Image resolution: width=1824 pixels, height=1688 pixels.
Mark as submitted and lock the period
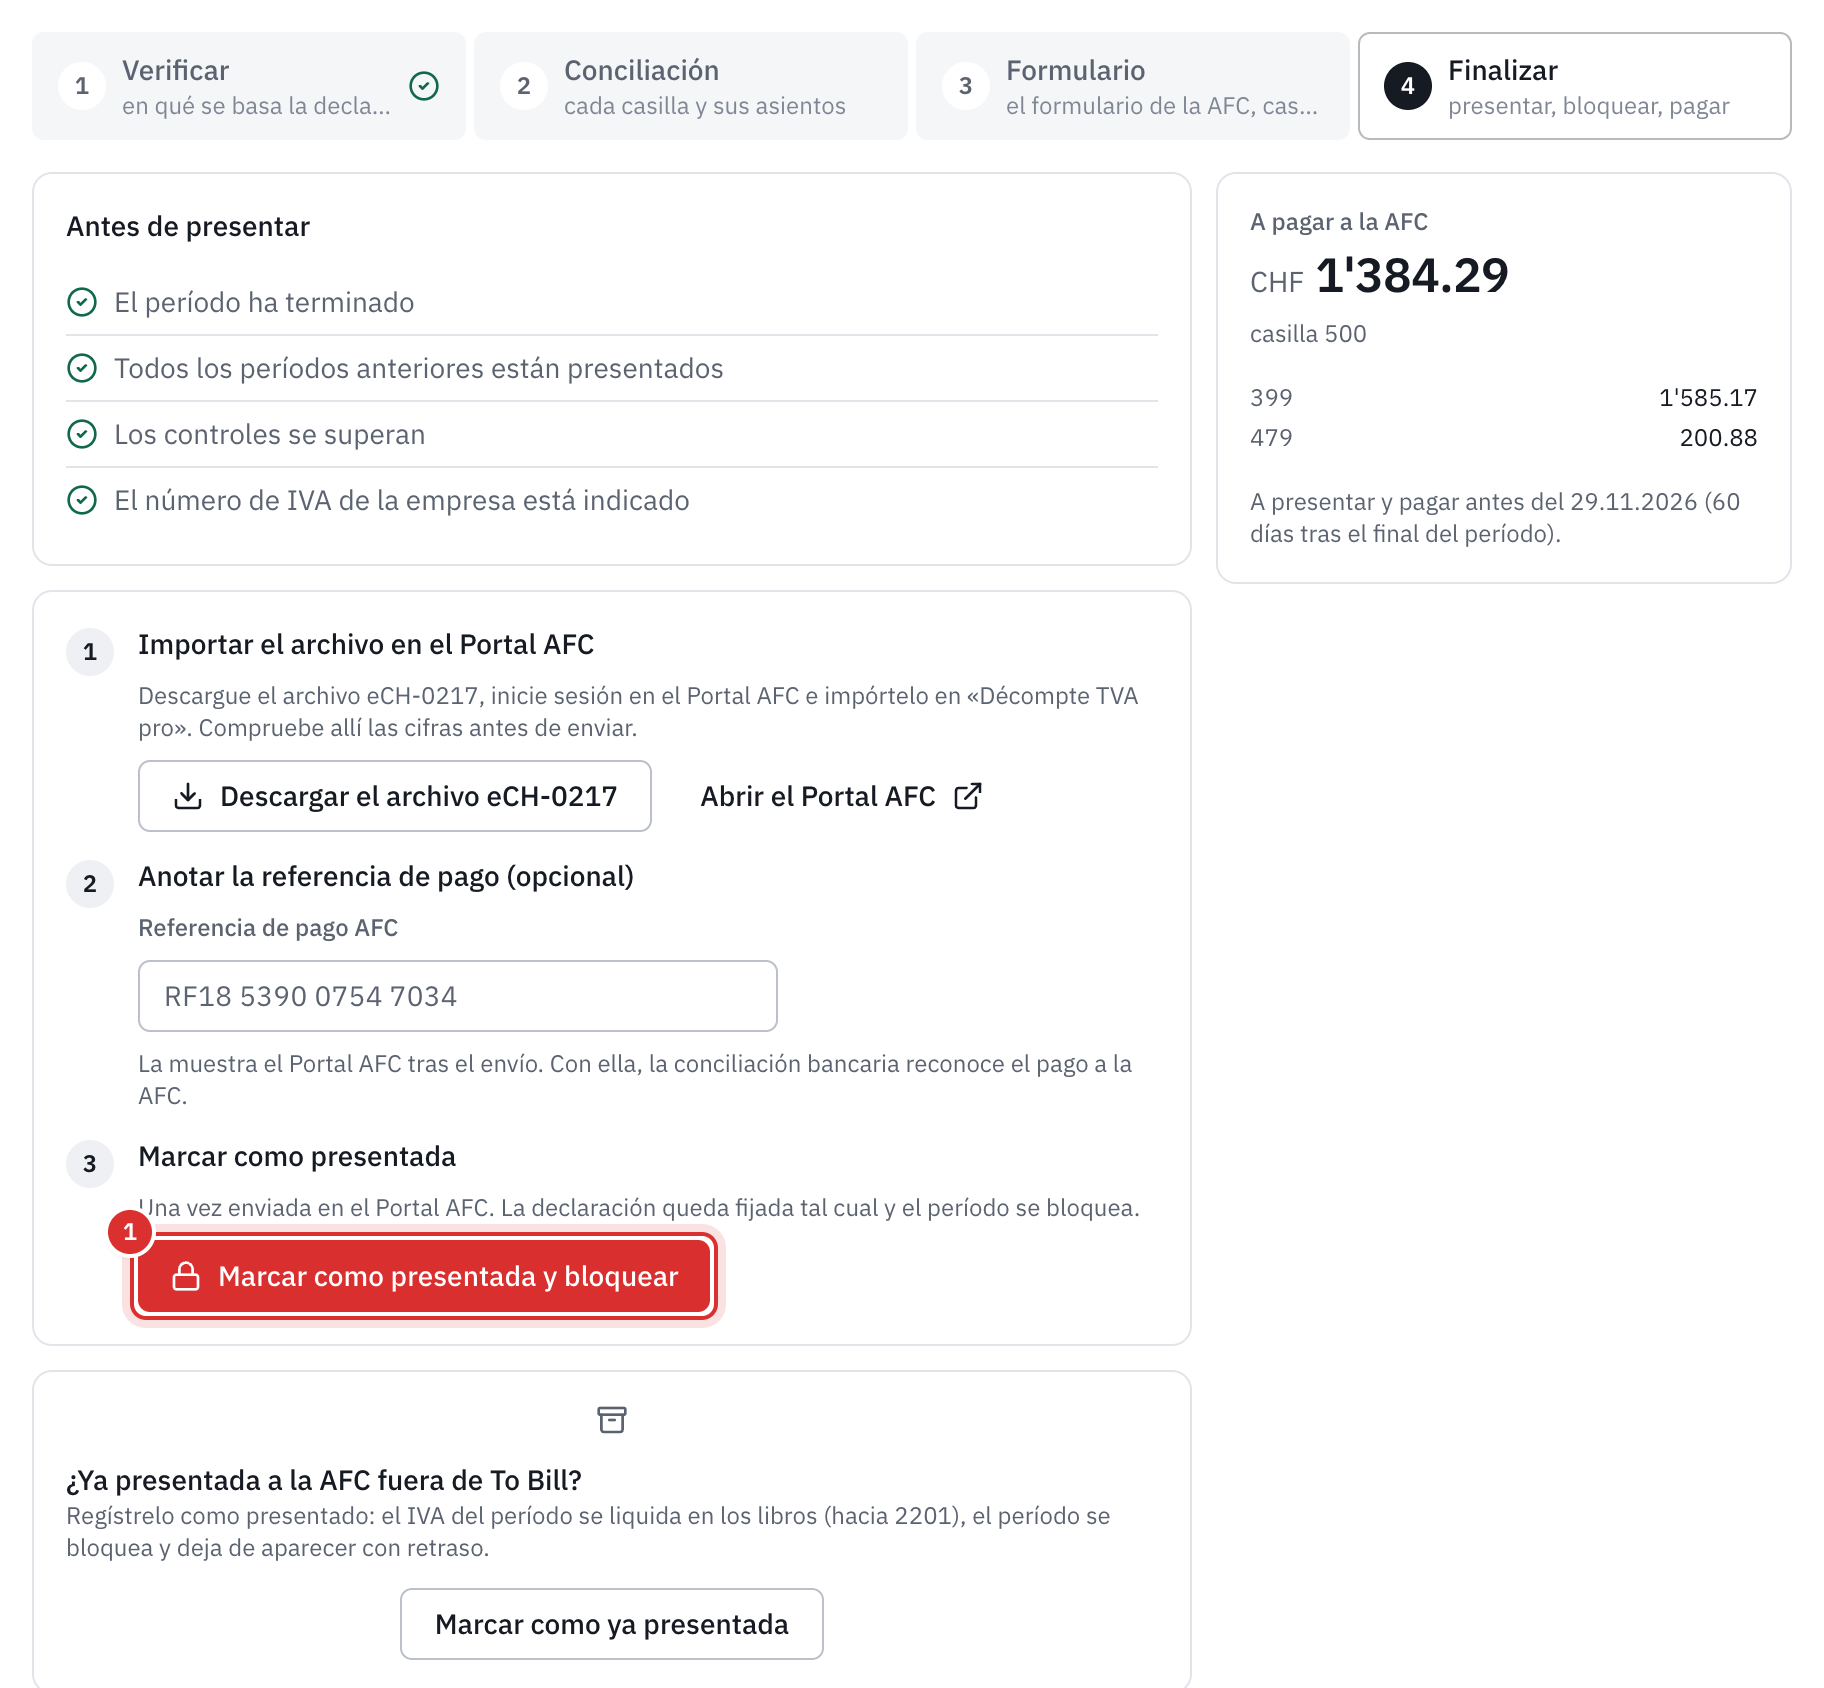424,1276
